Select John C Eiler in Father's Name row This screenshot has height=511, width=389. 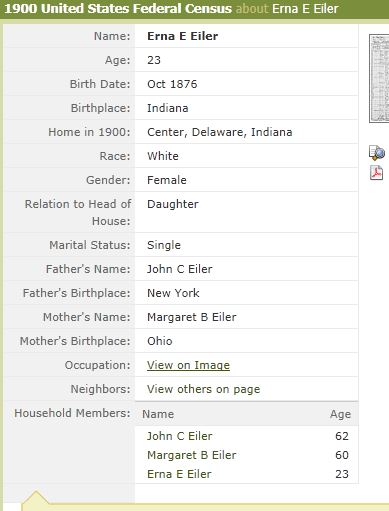(180, 269)
